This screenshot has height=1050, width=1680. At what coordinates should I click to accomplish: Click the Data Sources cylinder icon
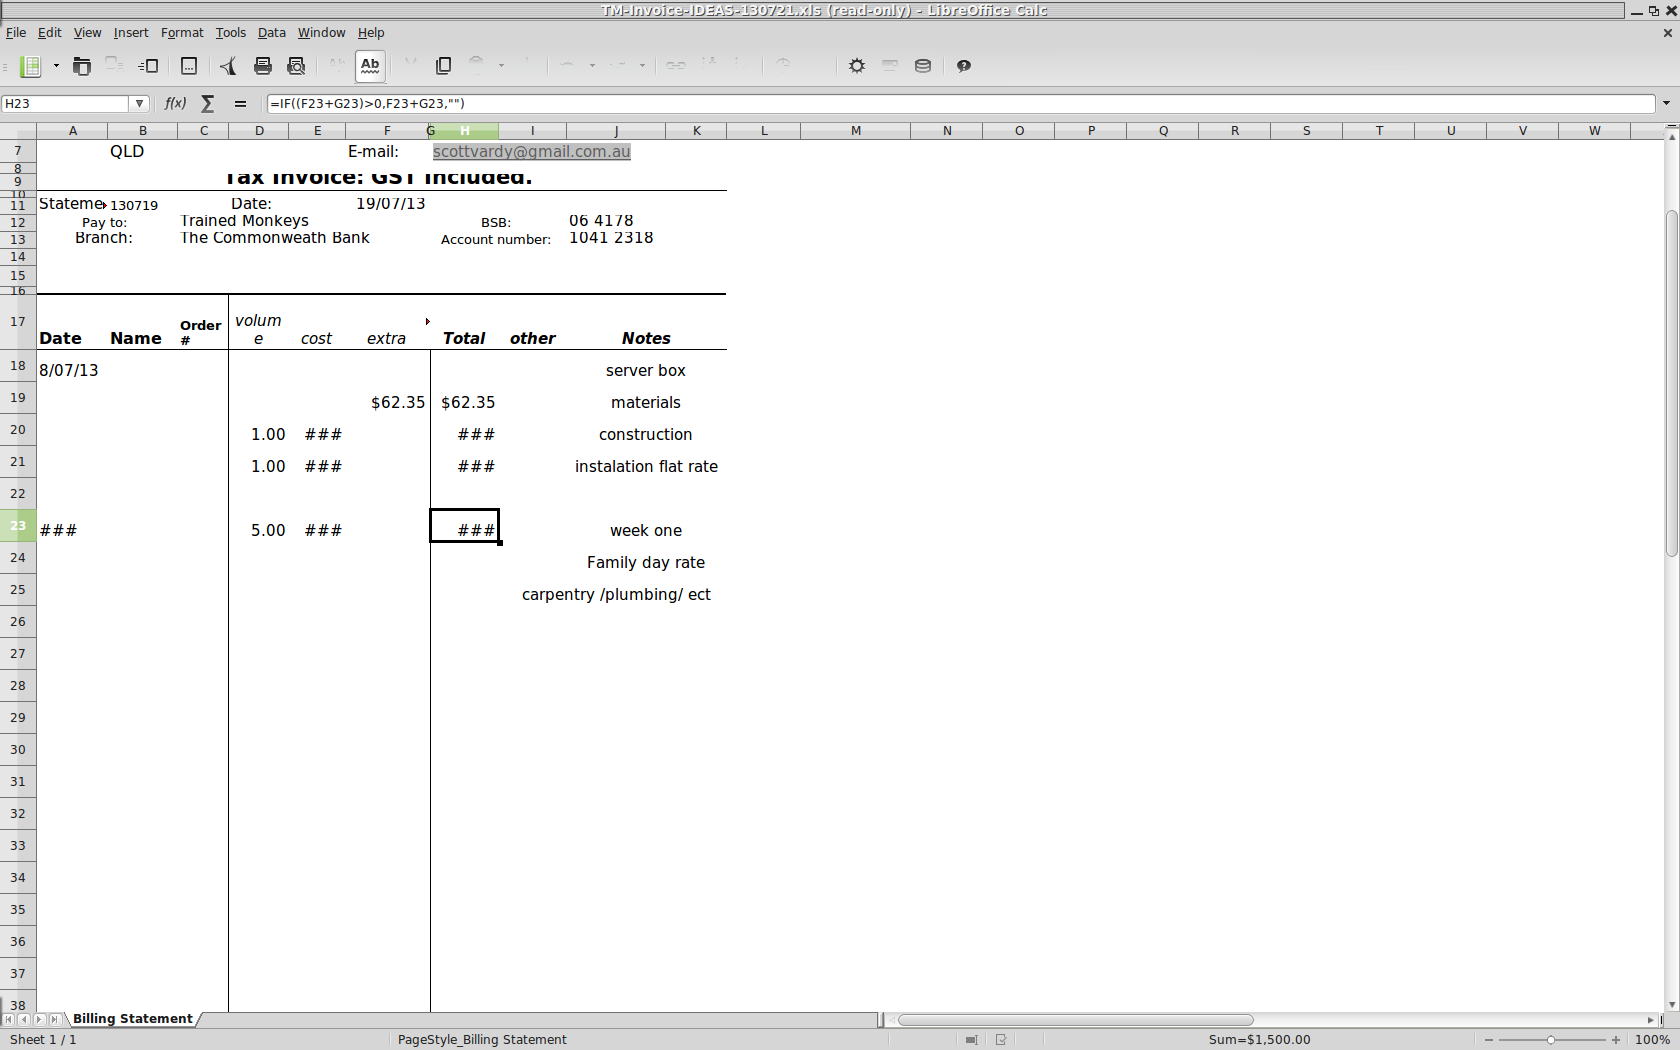(923, 66)
